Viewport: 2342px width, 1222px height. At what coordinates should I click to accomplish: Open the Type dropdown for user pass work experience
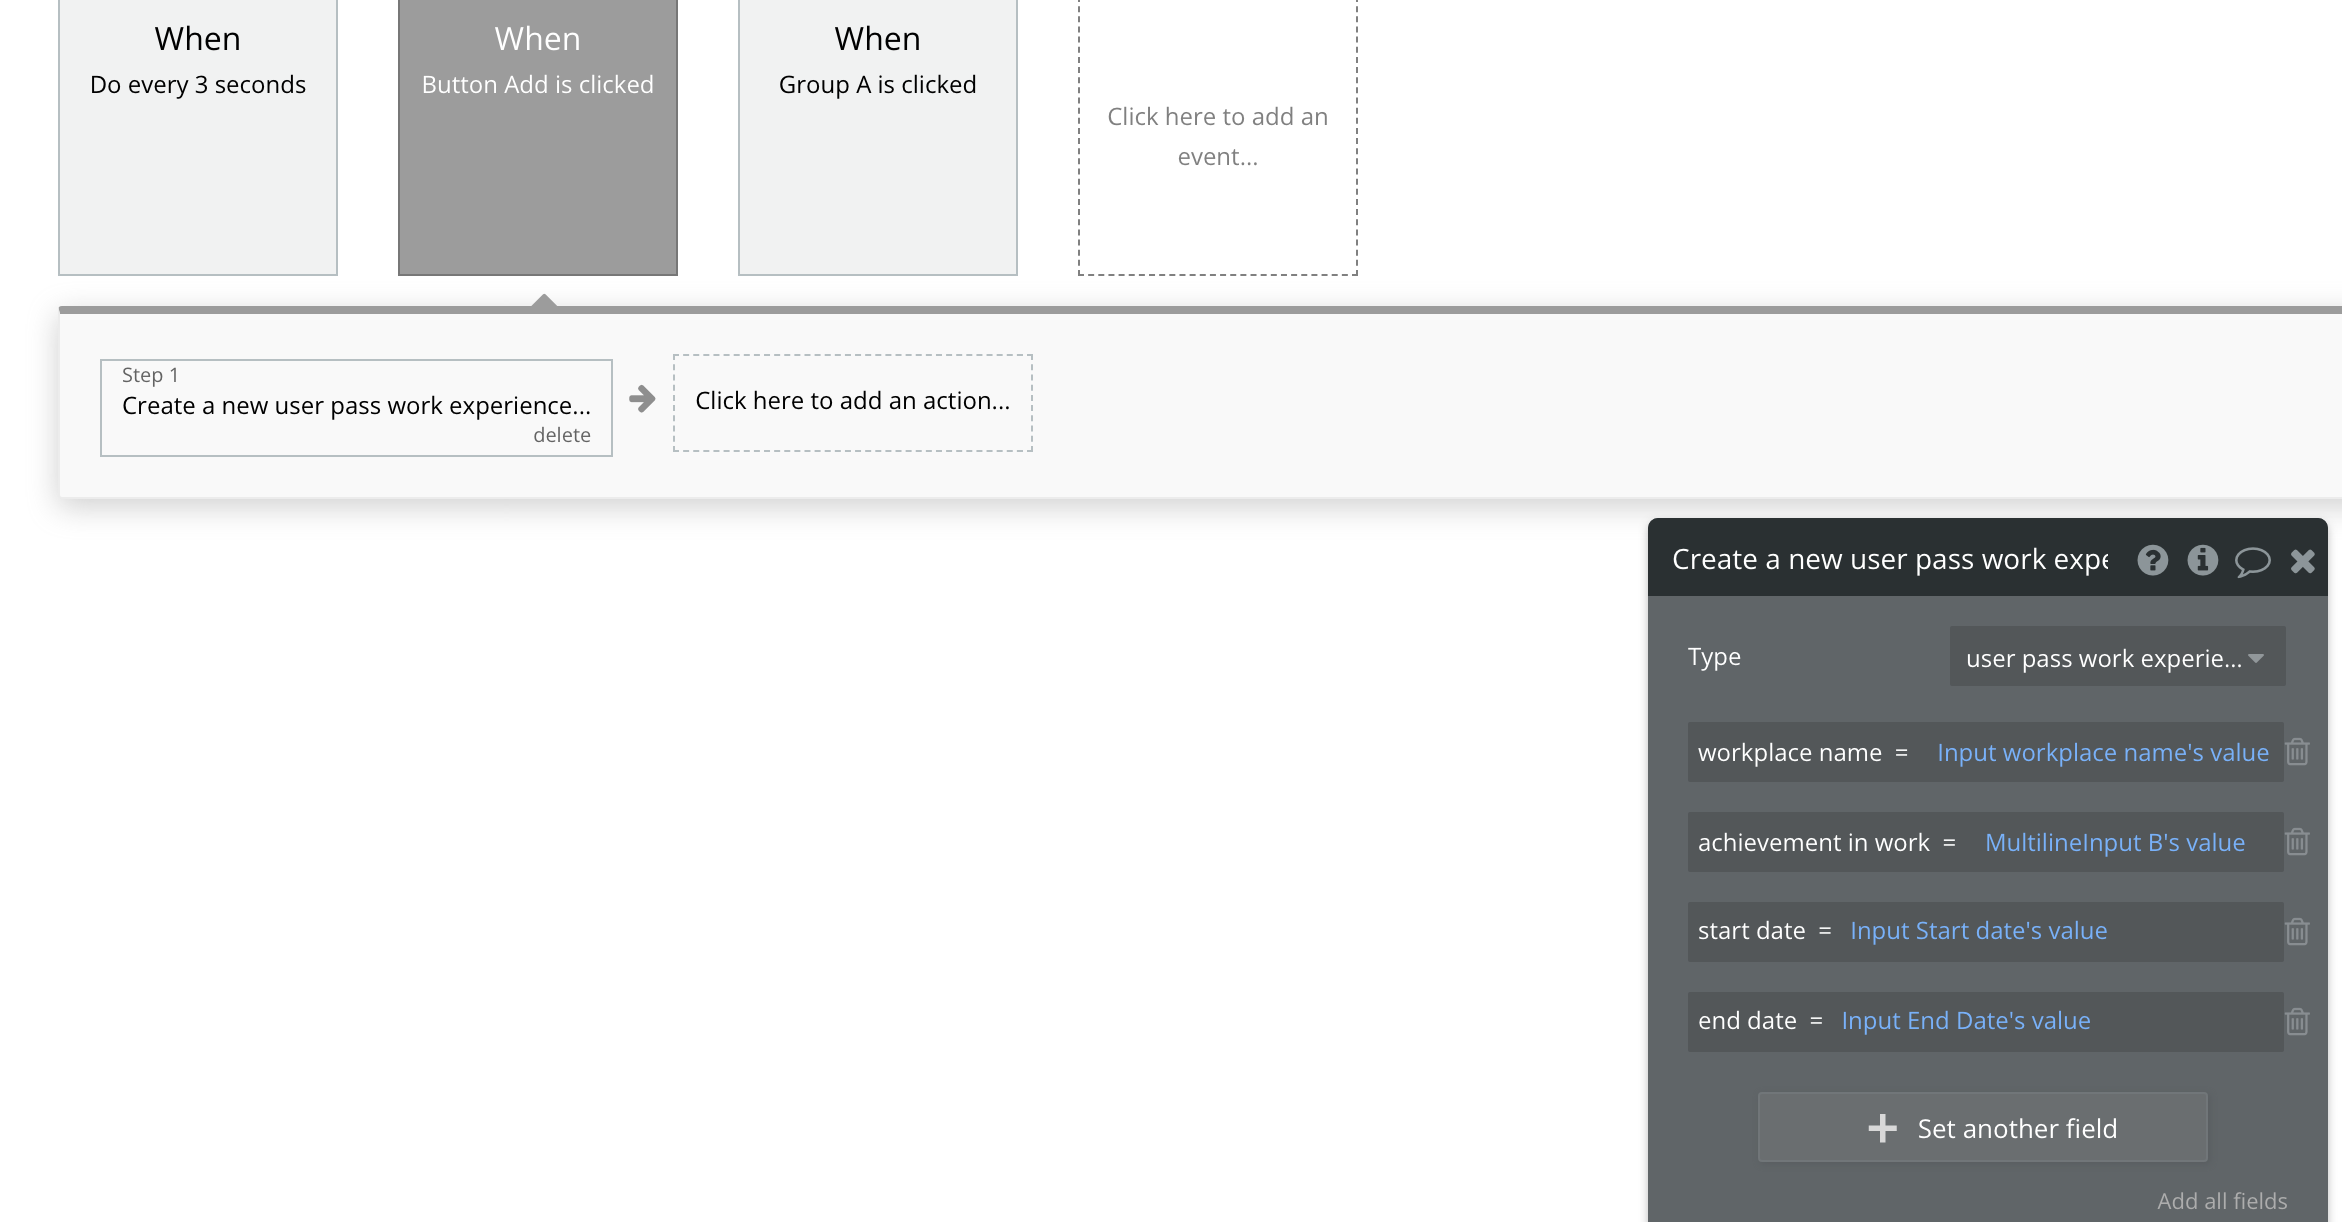[x=2116, y=658]
